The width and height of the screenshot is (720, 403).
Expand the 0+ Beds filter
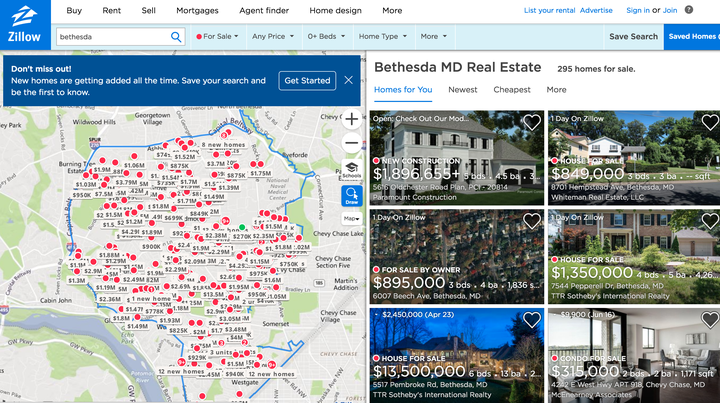326,36
